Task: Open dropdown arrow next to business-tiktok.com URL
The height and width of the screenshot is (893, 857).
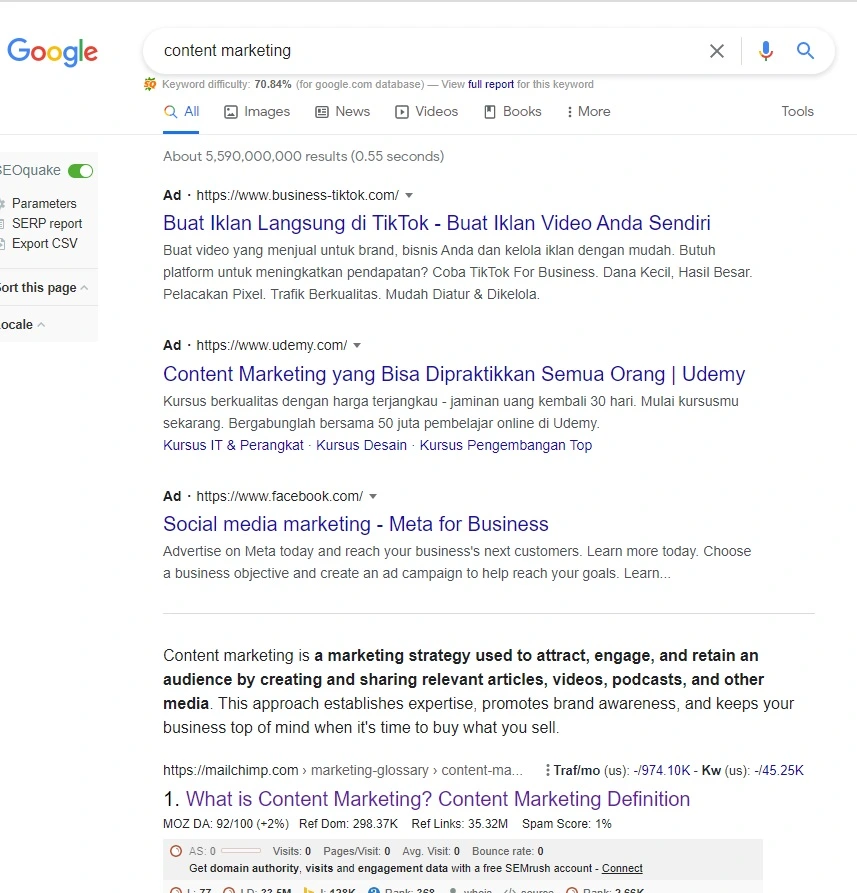Action: tap(409, 195)
